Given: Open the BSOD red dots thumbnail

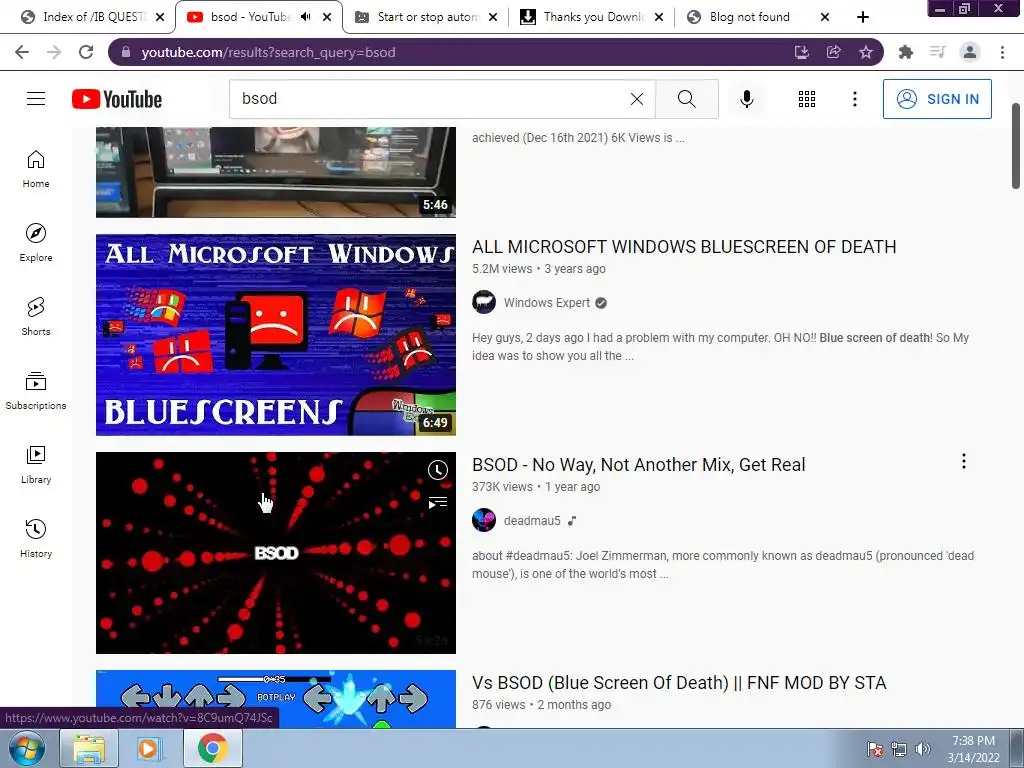Looking at the screenshot, I should click(x=276, y=553).
